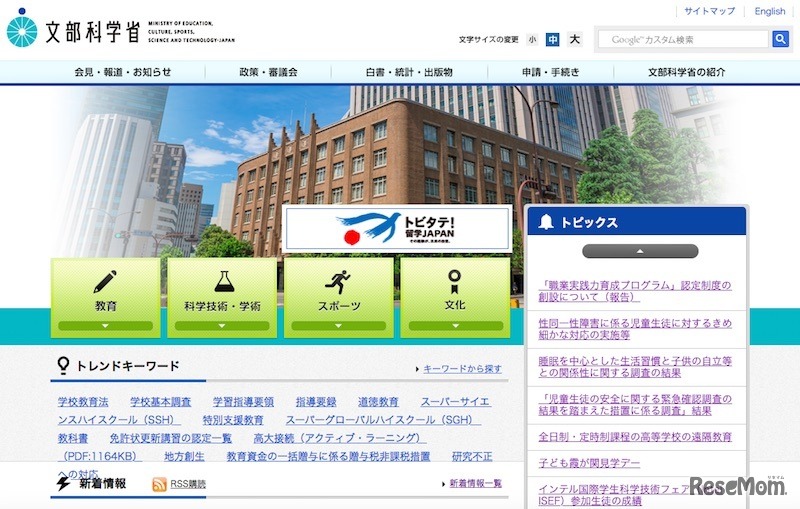Expand the 科学技術・学術 dropdown arrow
Image resolution: width=800 pixels, height=509 pixels.
pyautogui.click(x=222, y=325)
